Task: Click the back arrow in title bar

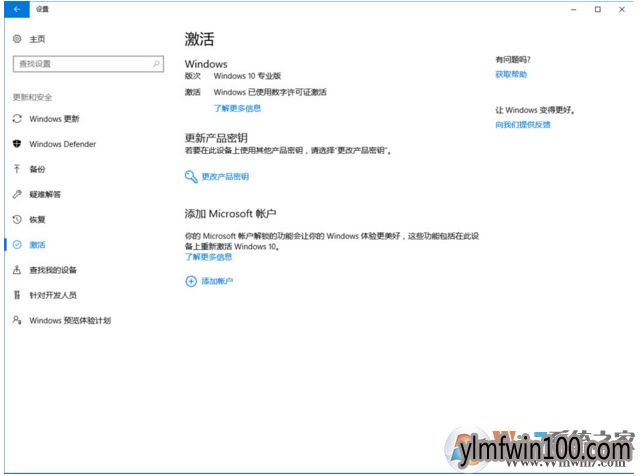Action: pyautogui.click(x=17, y=9)
